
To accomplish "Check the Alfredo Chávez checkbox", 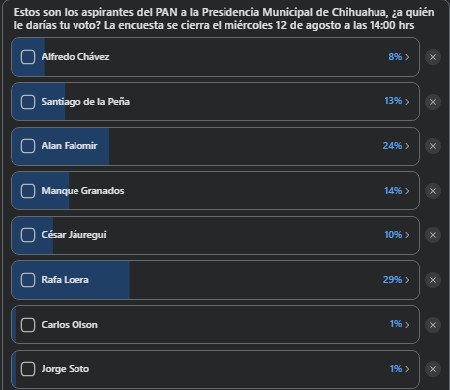I will click(x=28, y=57).
